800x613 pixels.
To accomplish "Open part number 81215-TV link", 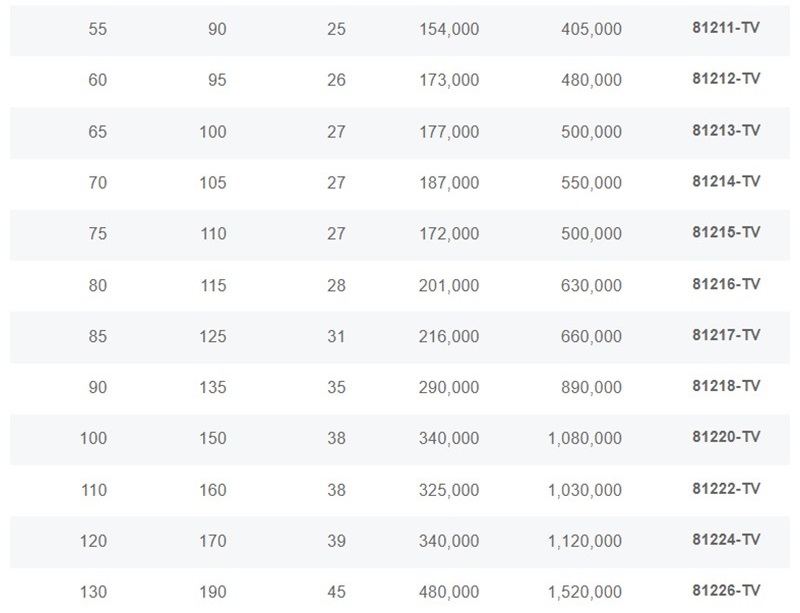I will [726, 232].
